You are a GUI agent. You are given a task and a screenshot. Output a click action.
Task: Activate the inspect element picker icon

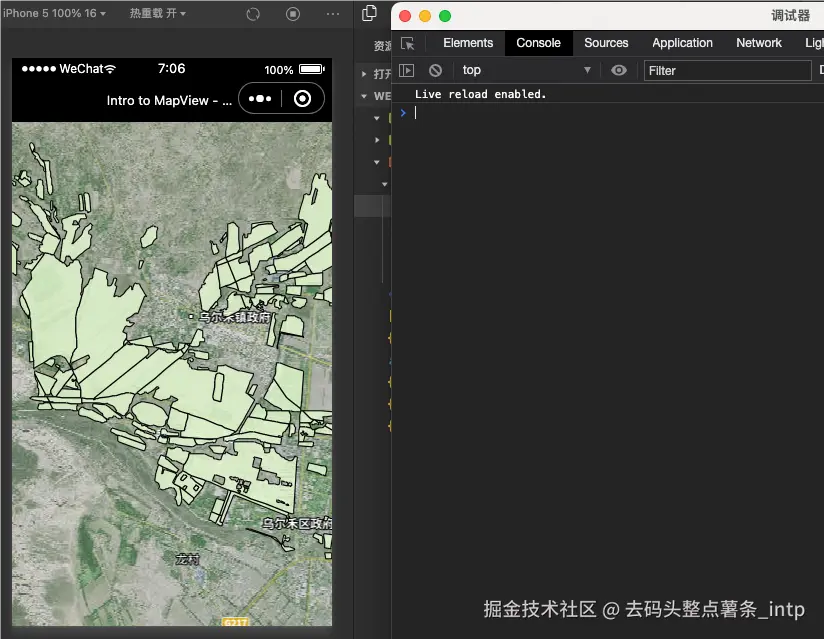(x=407, y=43)
